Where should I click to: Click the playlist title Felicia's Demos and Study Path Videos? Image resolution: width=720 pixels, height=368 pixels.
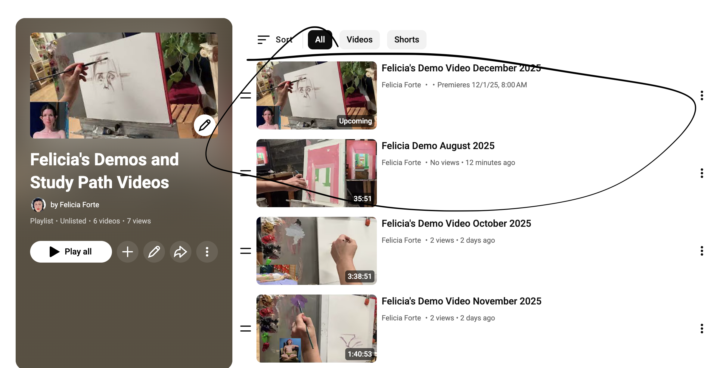pos(104,171)
